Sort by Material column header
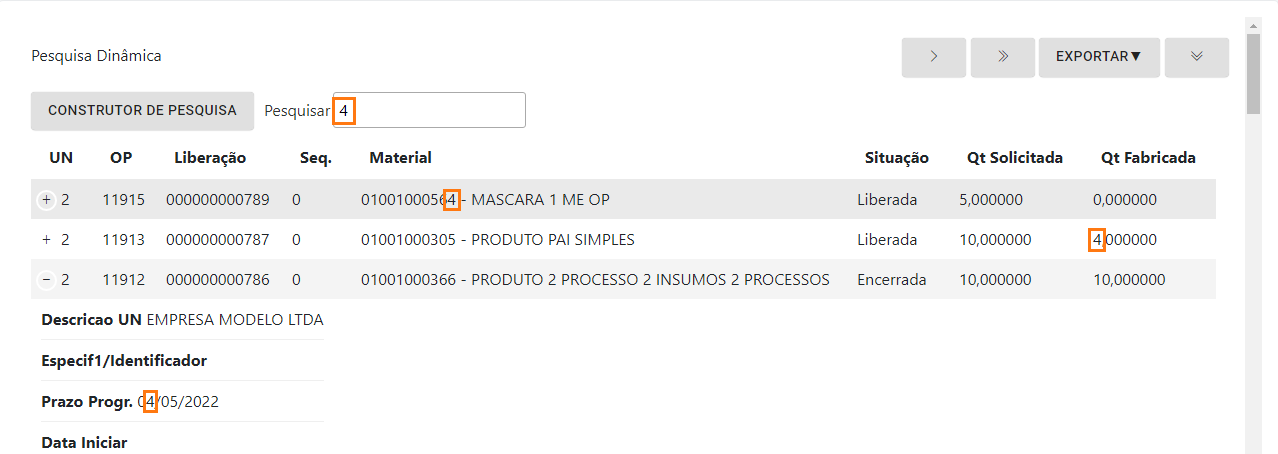This screenshot has width=1278, height=454. [x=400, y=158]
